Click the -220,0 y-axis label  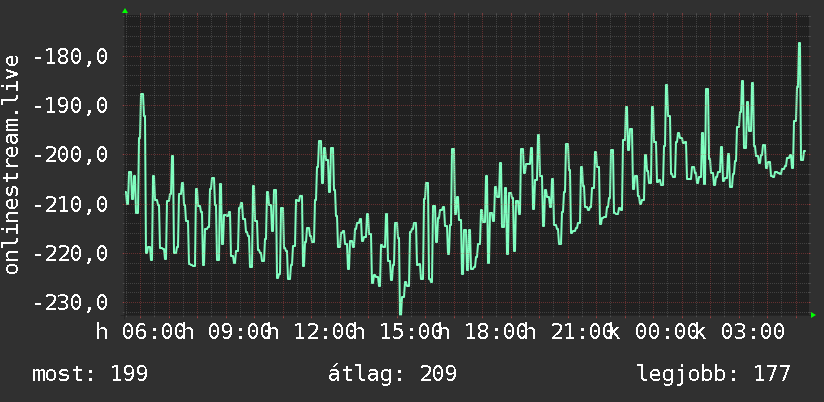coord(71,254)
